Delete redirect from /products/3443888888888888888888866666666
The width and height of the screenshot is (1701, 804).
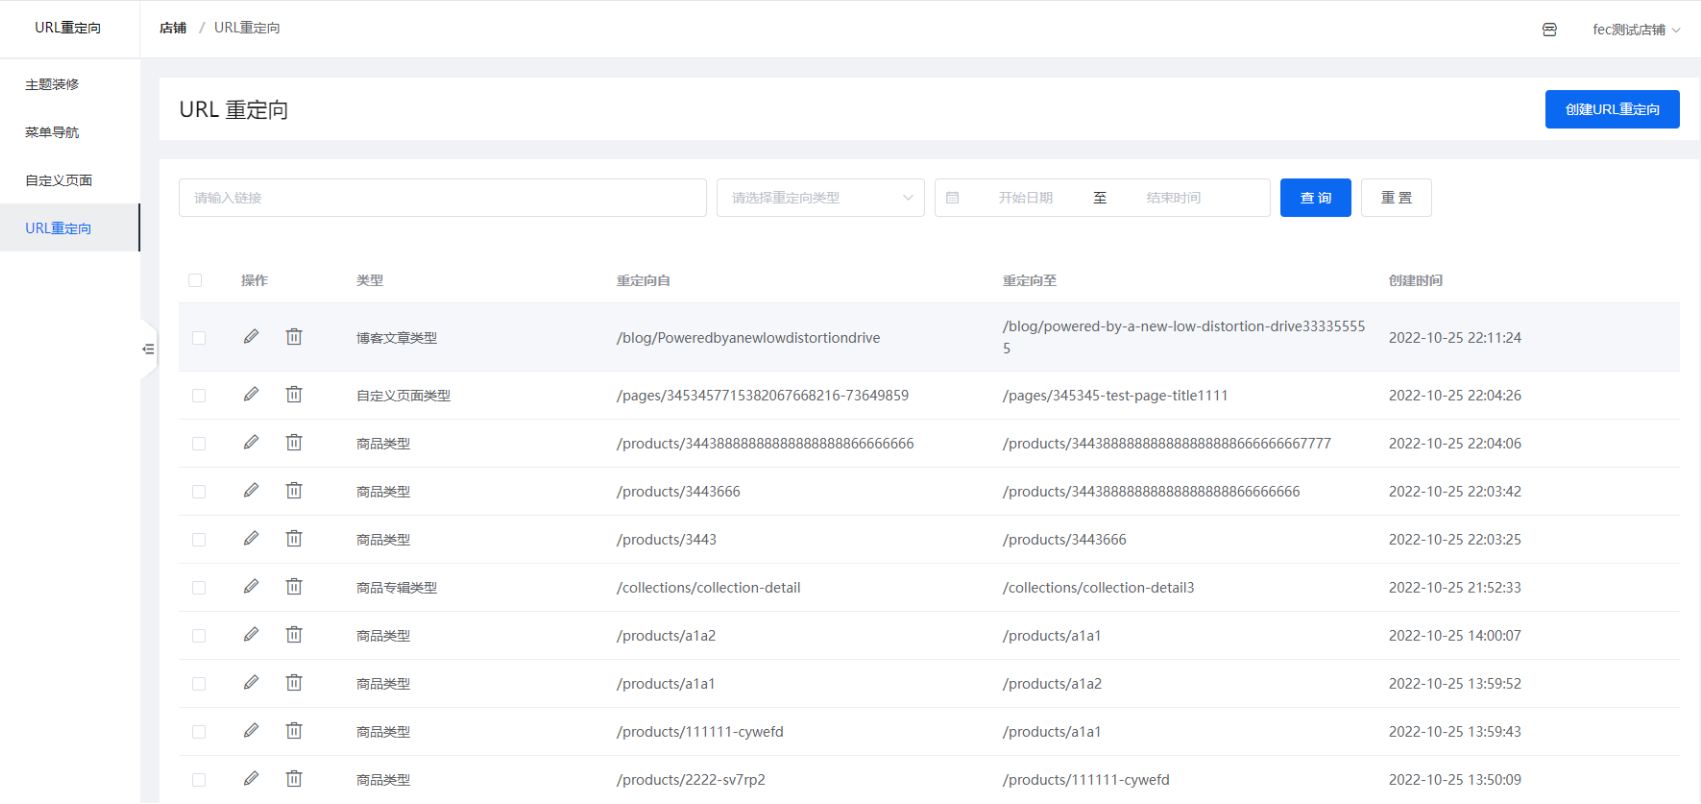pyautogui.click(x=294, y=443)
